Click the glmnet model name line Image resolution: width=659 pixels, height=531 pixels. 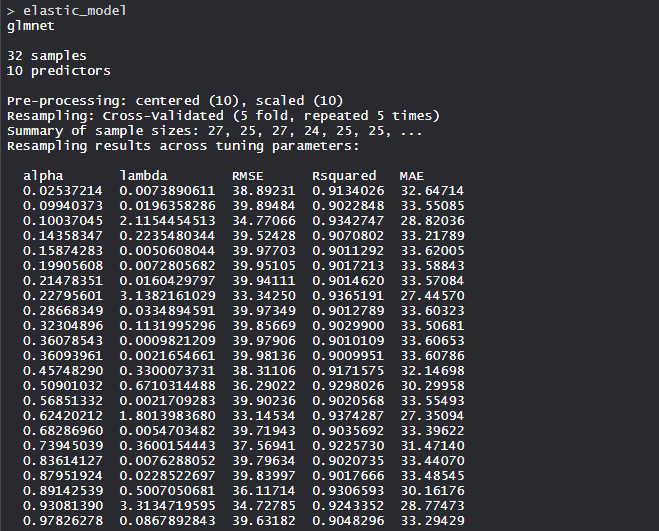click(31, 26)
